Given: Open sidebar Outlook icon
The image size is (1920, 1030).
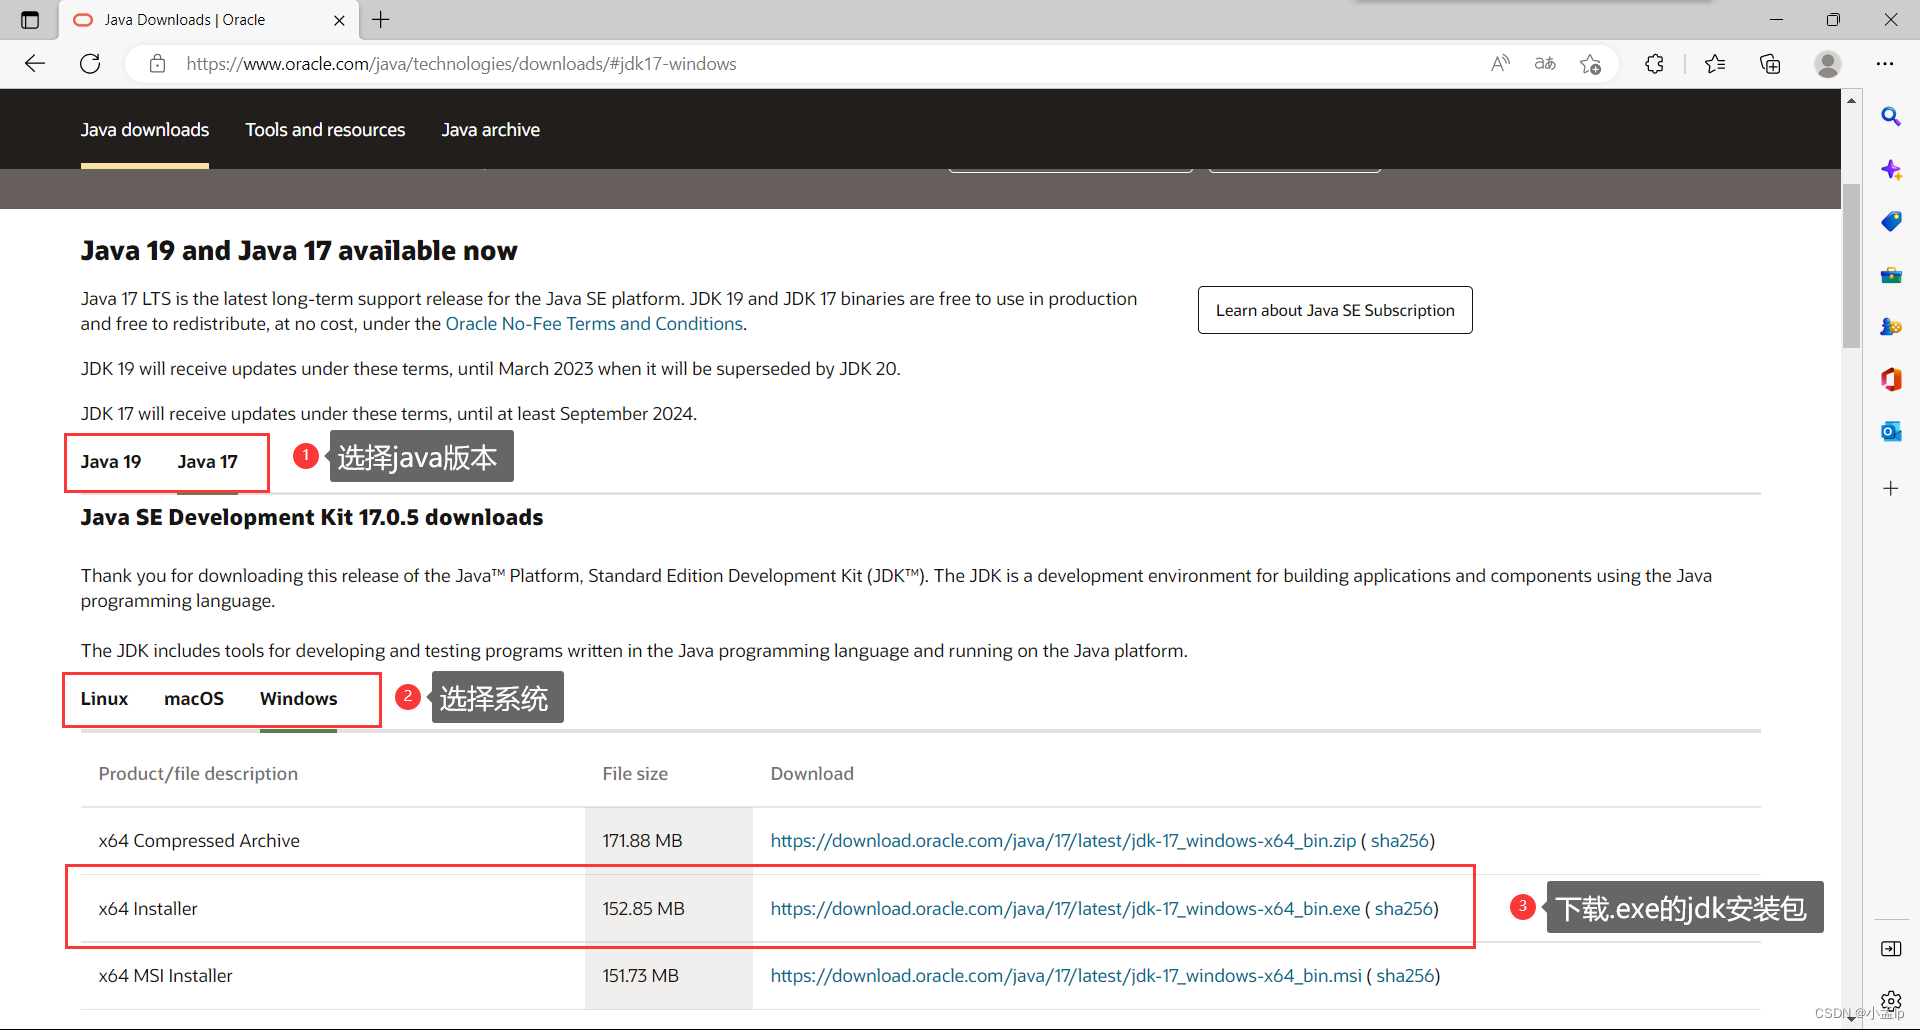Looking at the screenshot, I should coord(1891,431).
